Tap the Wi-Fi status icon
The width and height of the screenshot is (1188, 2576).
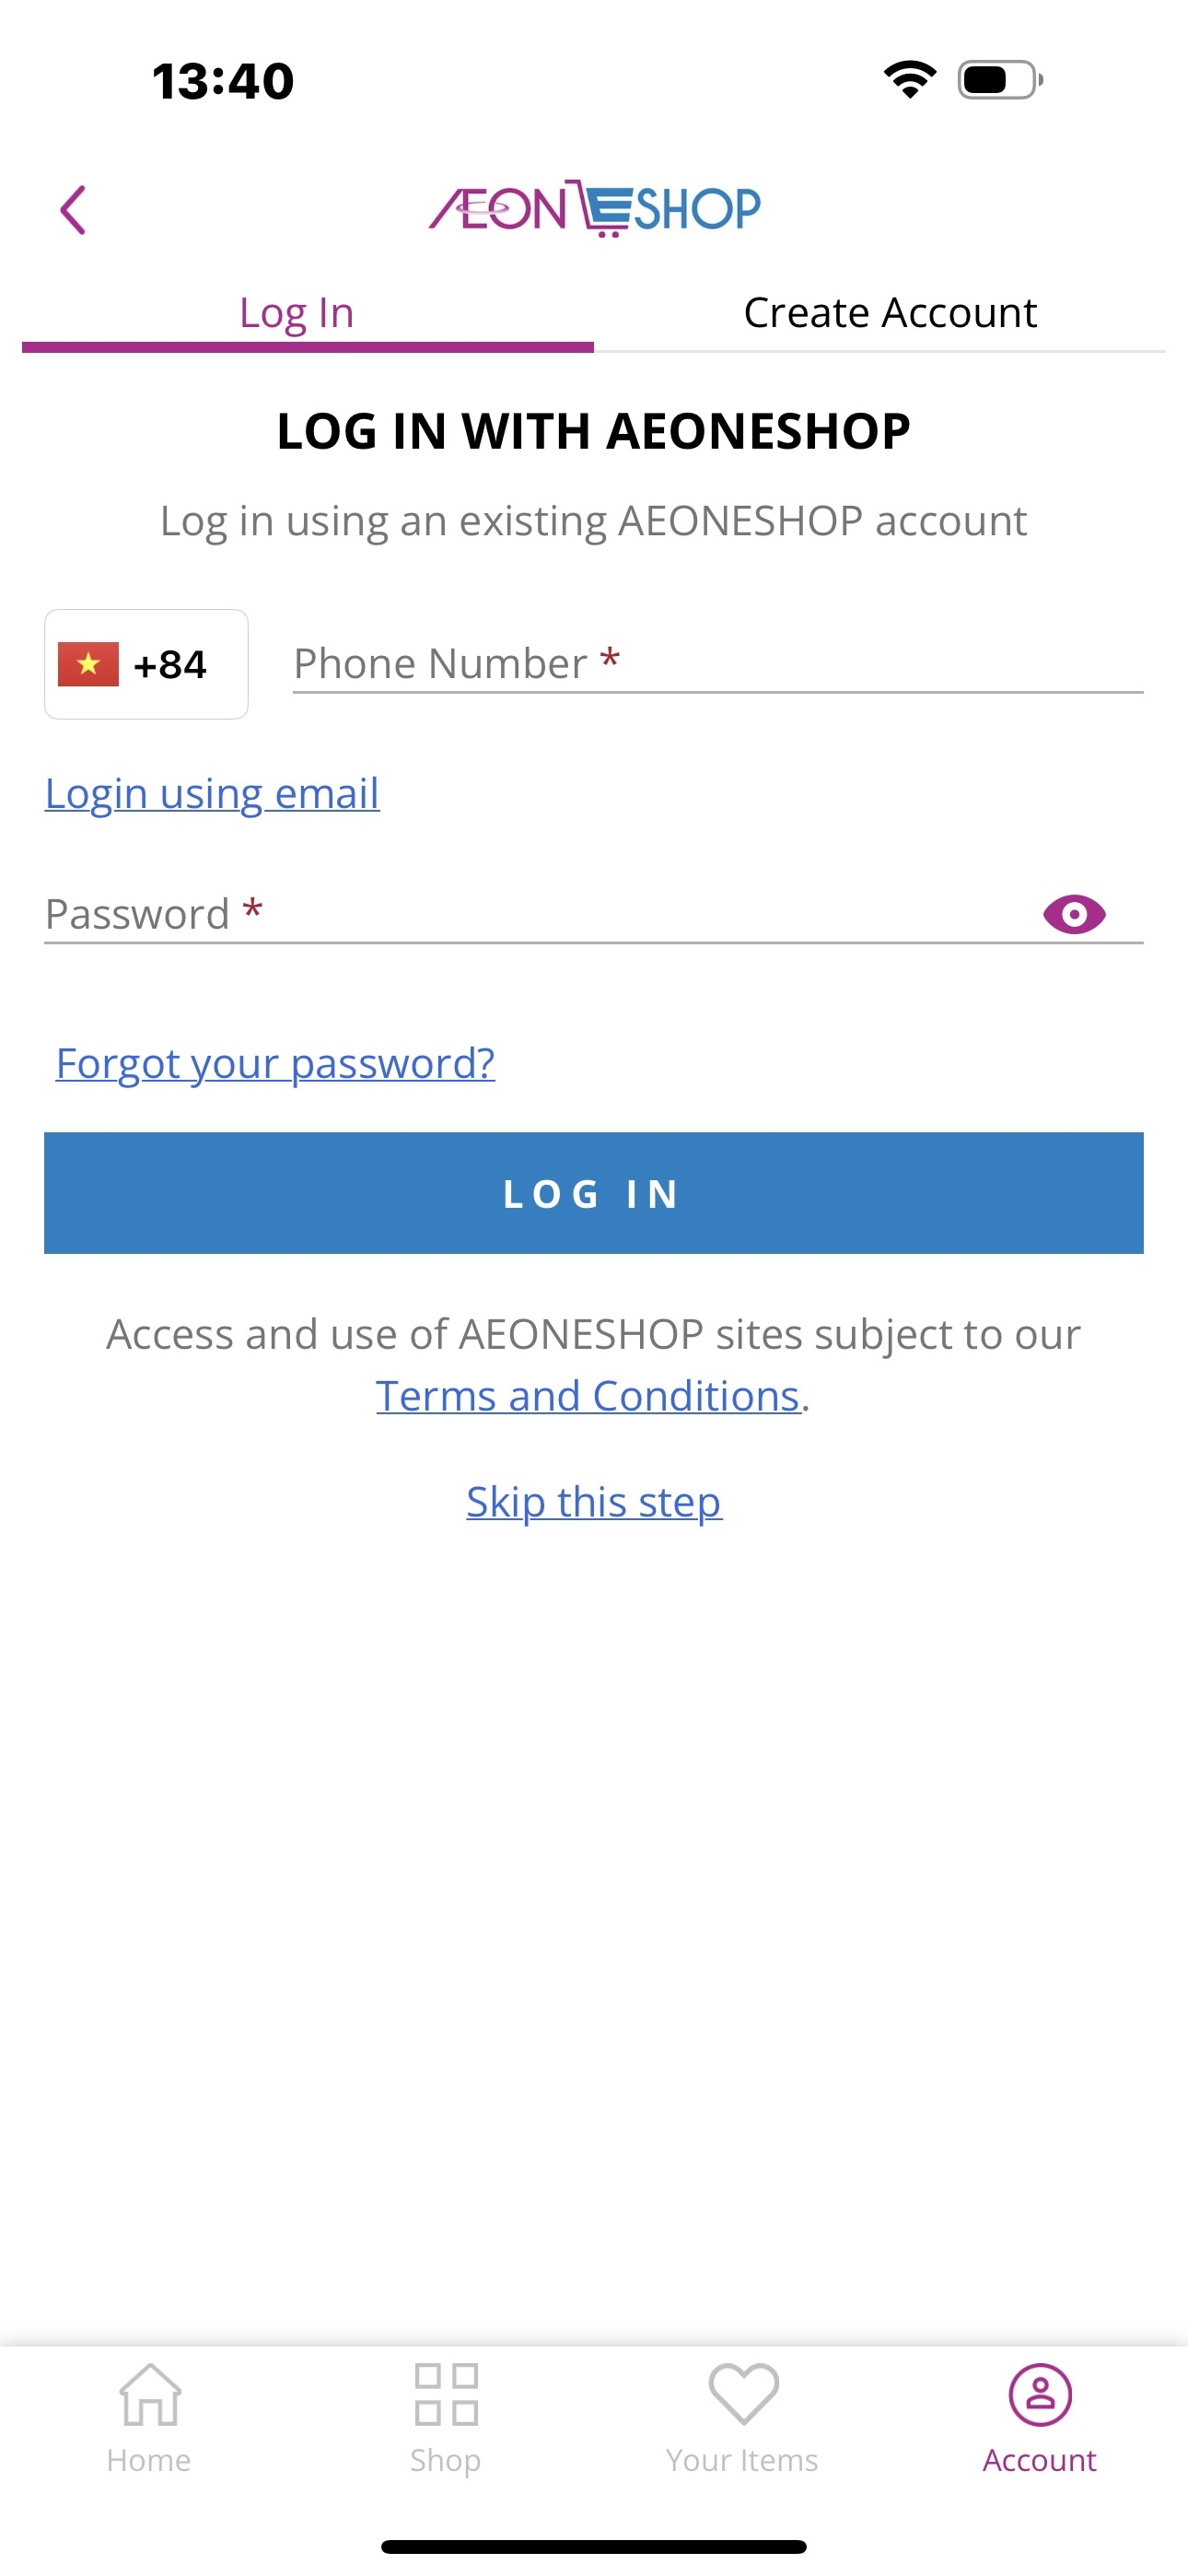pos(909,80)
